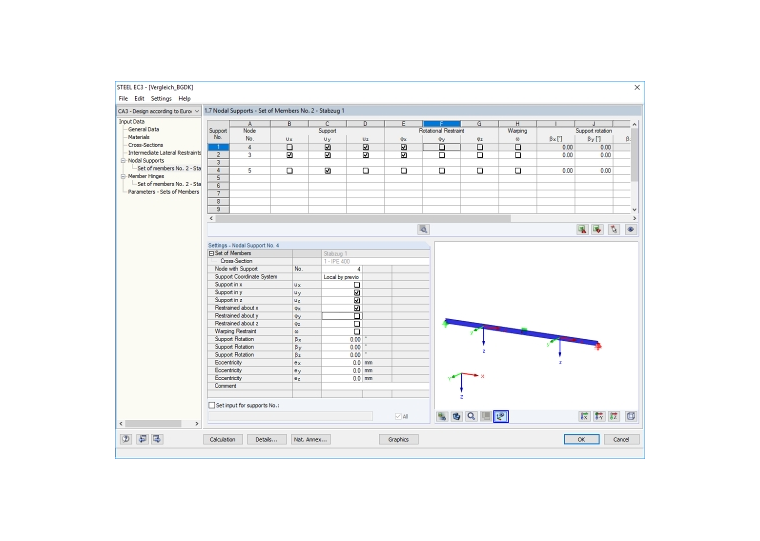
Task: Click the 'Local by previo' coordinate system field
Action: pos(342,277)
